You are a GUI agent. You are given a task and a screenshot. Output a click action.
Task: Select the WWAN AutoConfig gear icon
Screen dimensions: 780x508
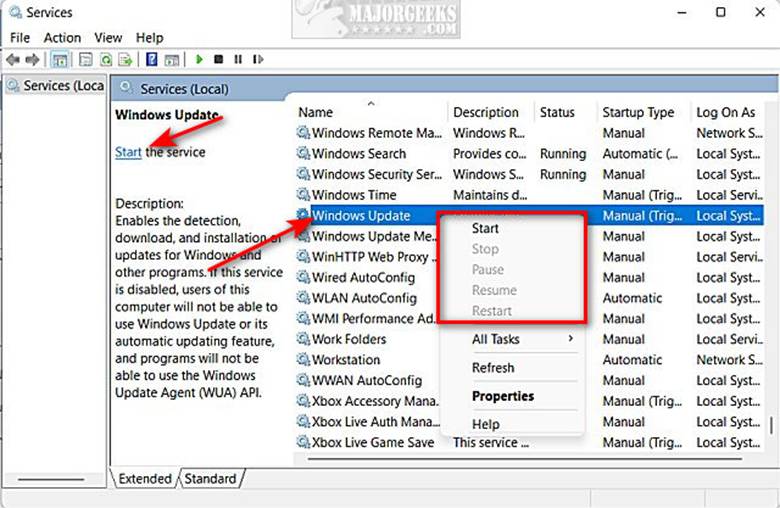(x=303, y=380)
